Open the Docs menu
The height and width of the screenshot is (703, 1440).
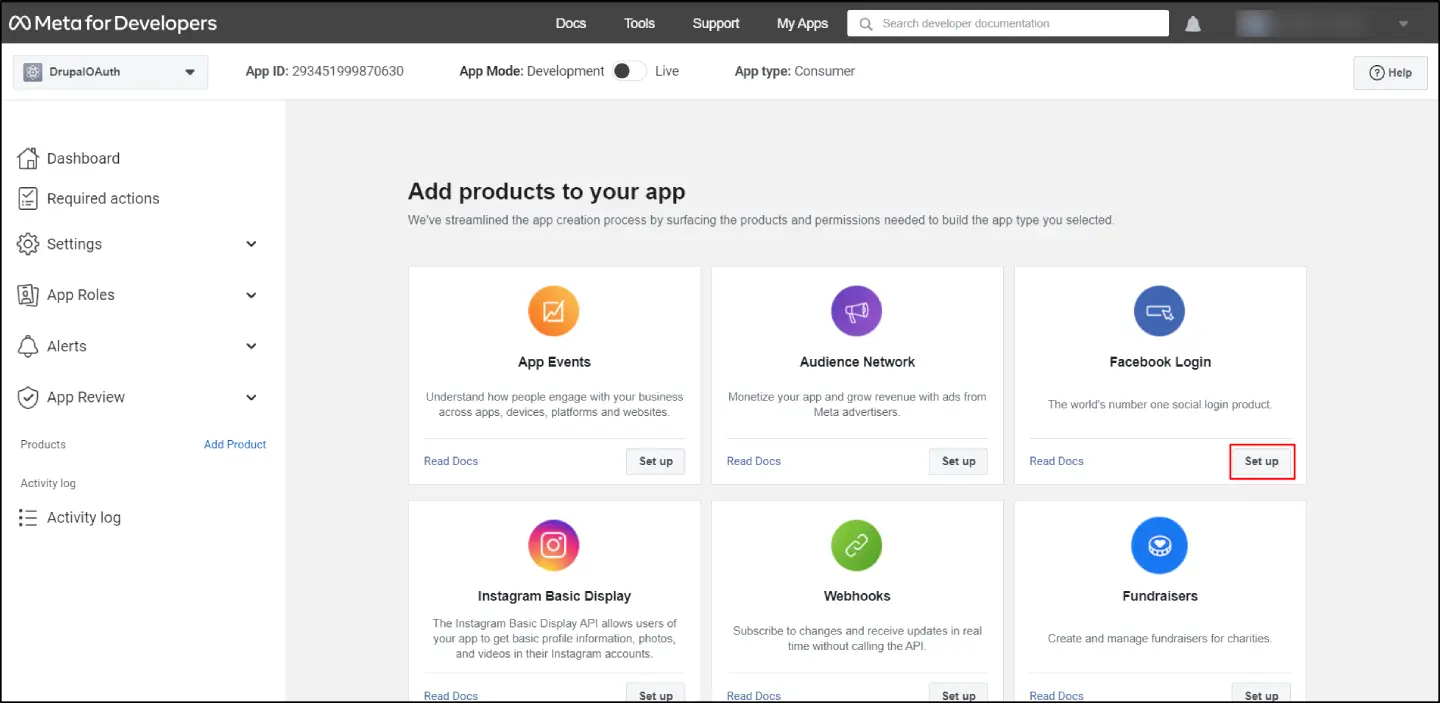point(571,24)
